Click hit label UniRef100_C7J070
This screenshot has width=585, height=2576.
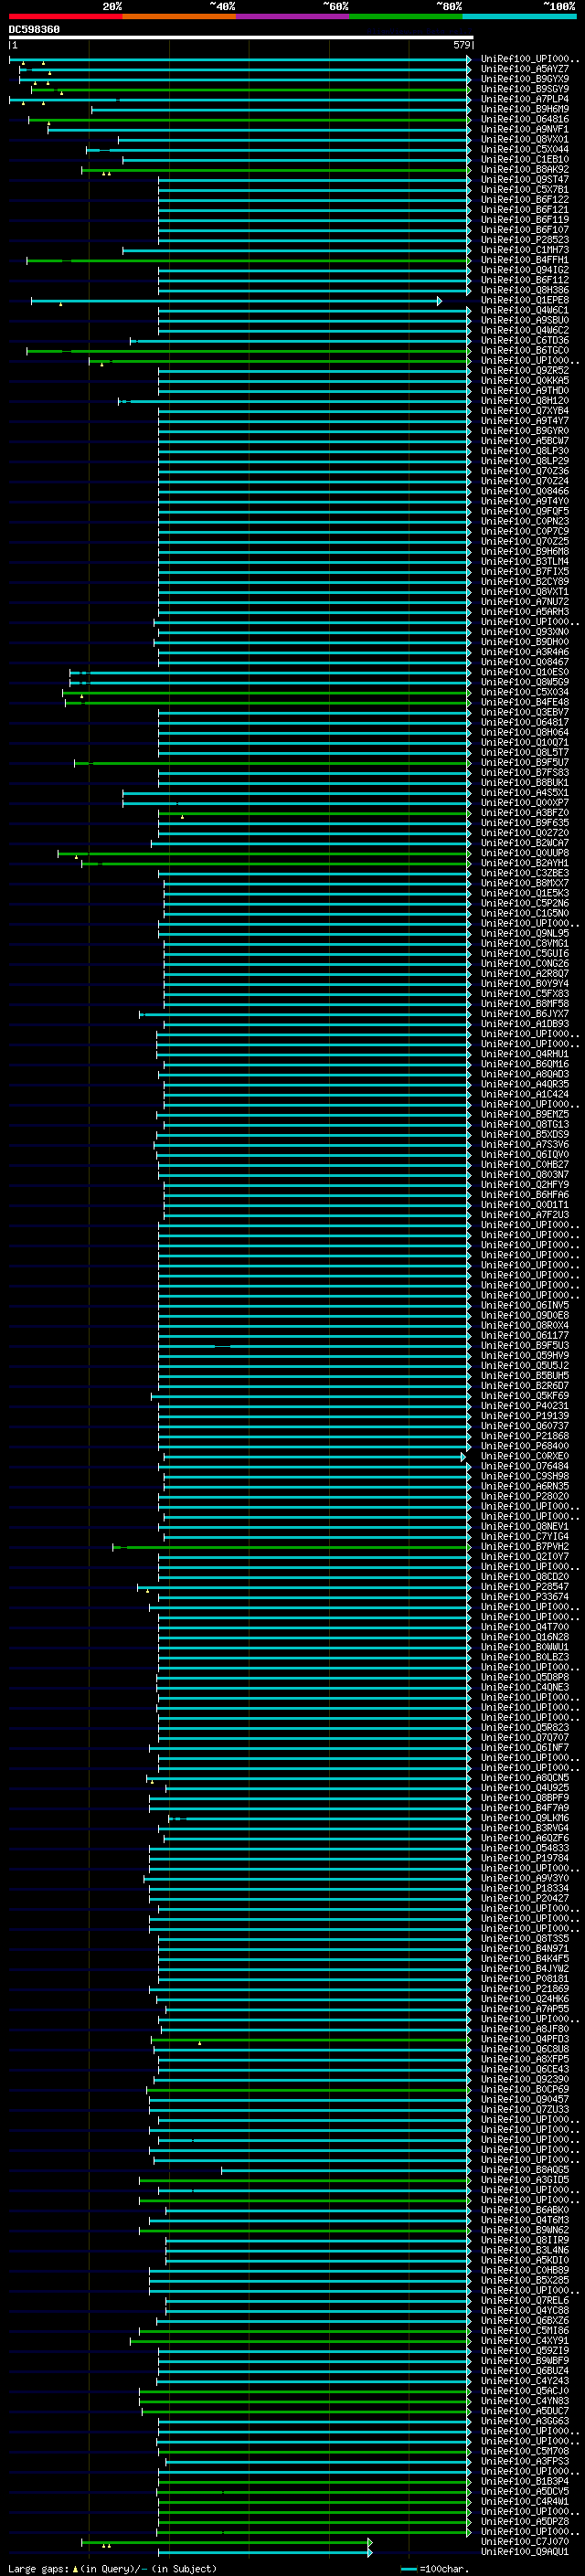coord(524,2542)
